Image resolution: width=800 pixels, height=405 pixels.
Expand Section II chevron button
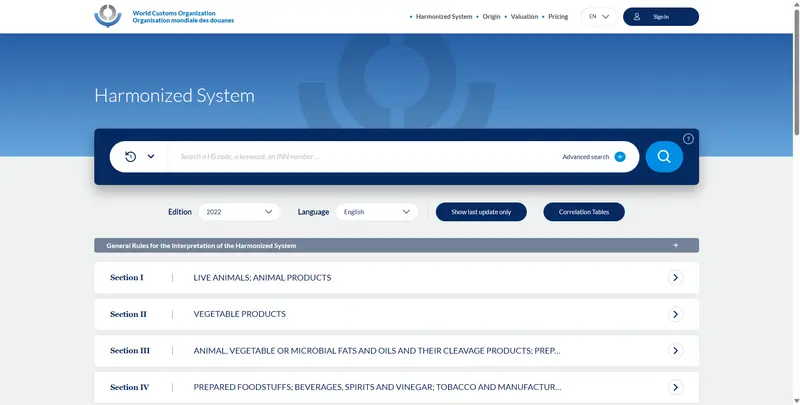[x=675, y=314]
